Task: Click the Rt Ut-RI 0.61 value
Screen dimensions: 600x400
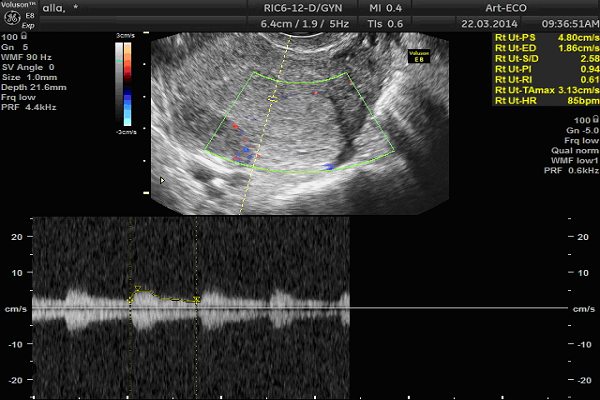Action: 546,80
